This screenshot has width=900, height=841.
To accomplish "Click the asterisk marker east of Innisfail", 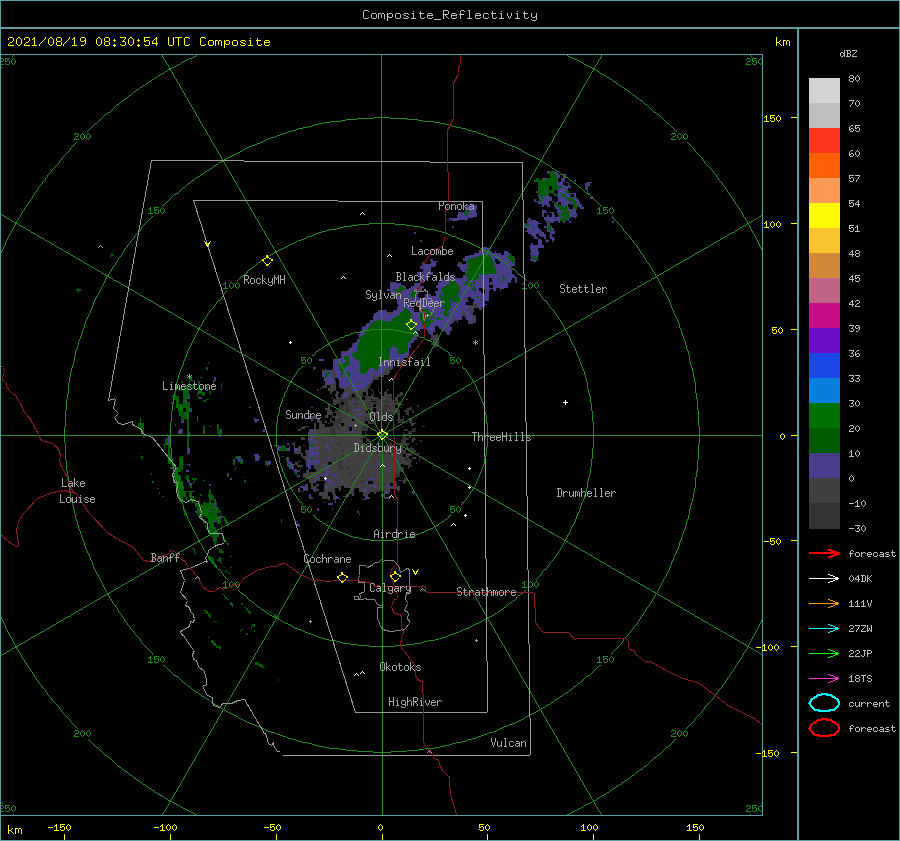I will (x=475, y=343).
